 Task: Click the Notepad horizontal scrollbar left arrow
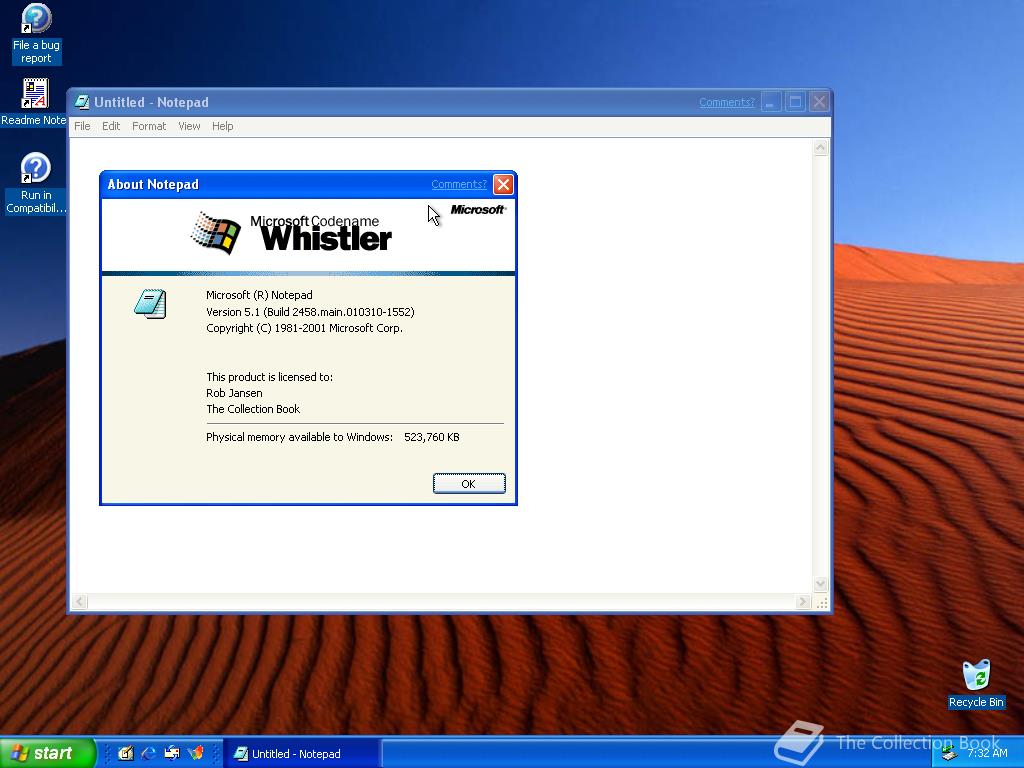tap(79, 601)
